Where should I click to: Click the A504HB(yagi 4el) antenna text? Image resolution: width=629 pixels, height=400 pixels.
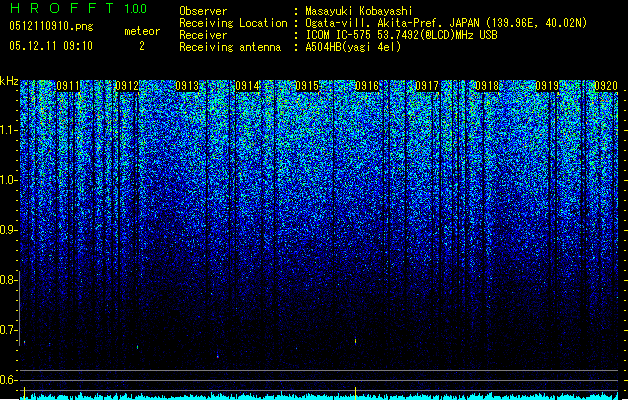tap(353, 47)
